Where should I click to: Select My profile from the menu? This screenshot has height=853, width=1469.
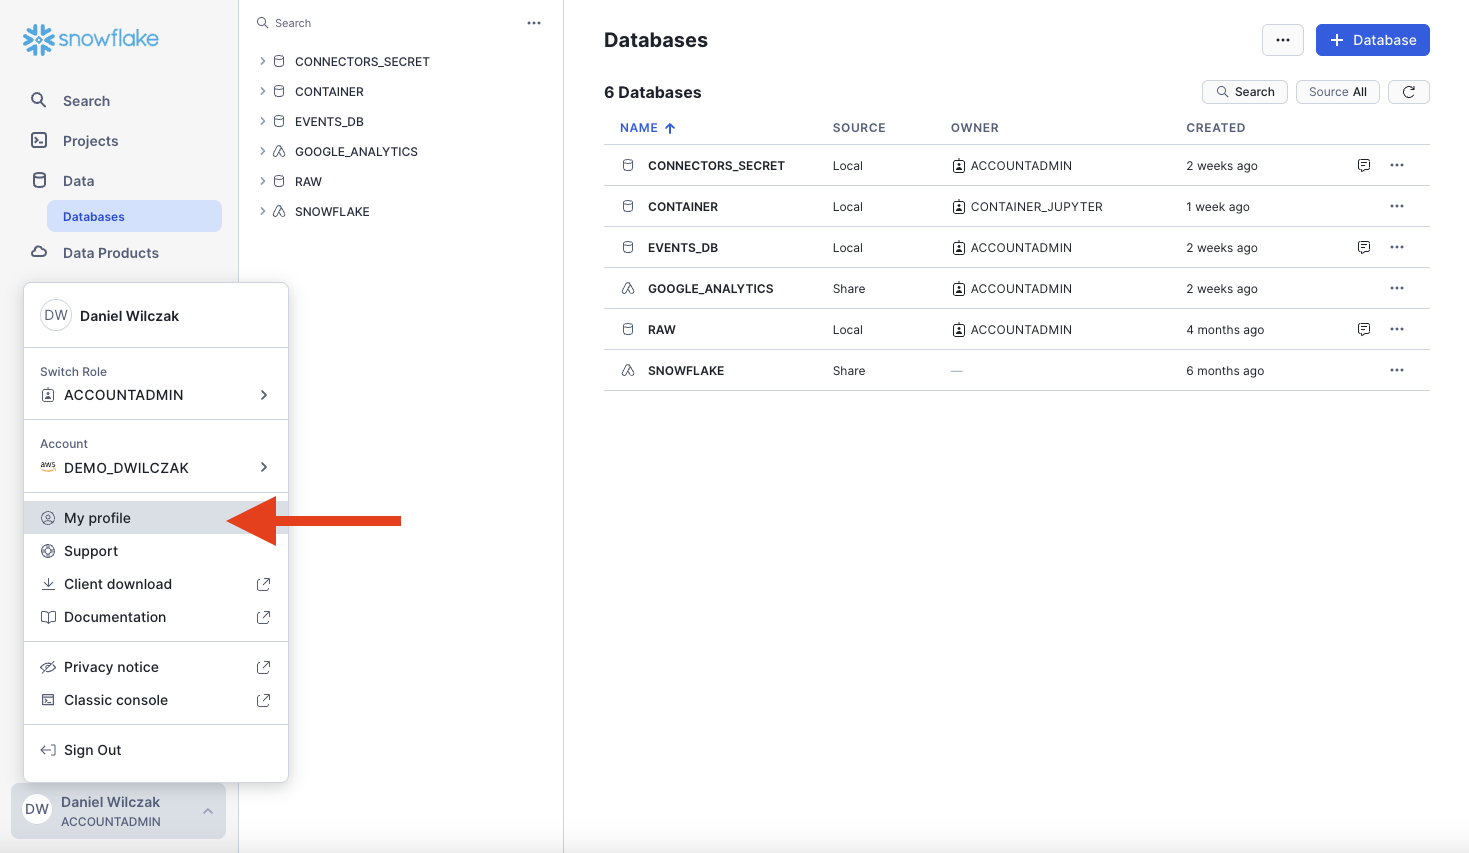click(x=98, y=518)
